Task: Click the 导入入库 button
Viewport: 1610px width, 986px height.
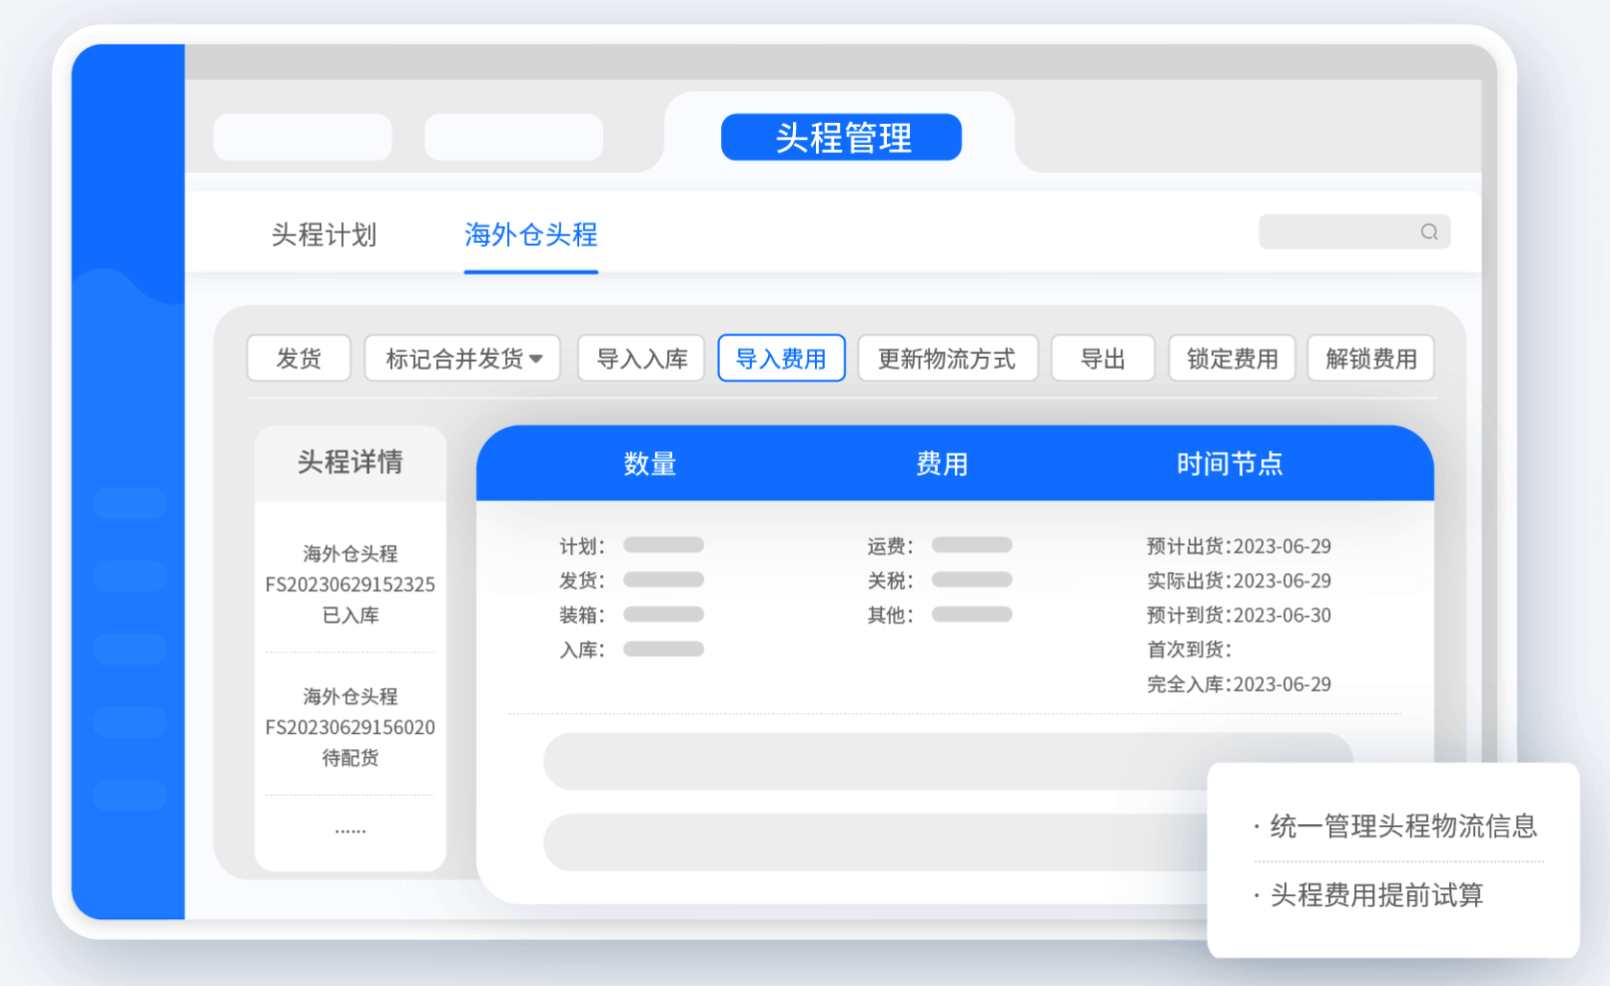Action: [x=640, y=358]
